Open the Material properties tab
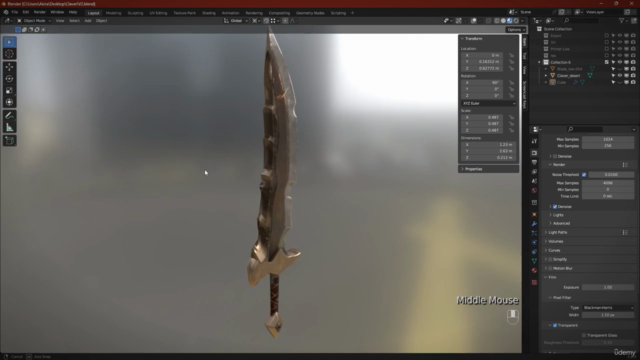The height and width of the screenshot is (360, 640). click(x=534, y=270)
